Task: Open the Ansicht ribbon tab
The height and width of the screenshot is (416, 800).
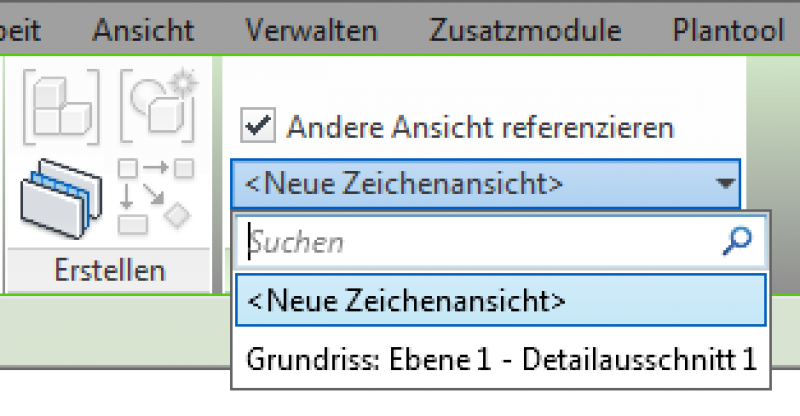Action: coord(143,30)
